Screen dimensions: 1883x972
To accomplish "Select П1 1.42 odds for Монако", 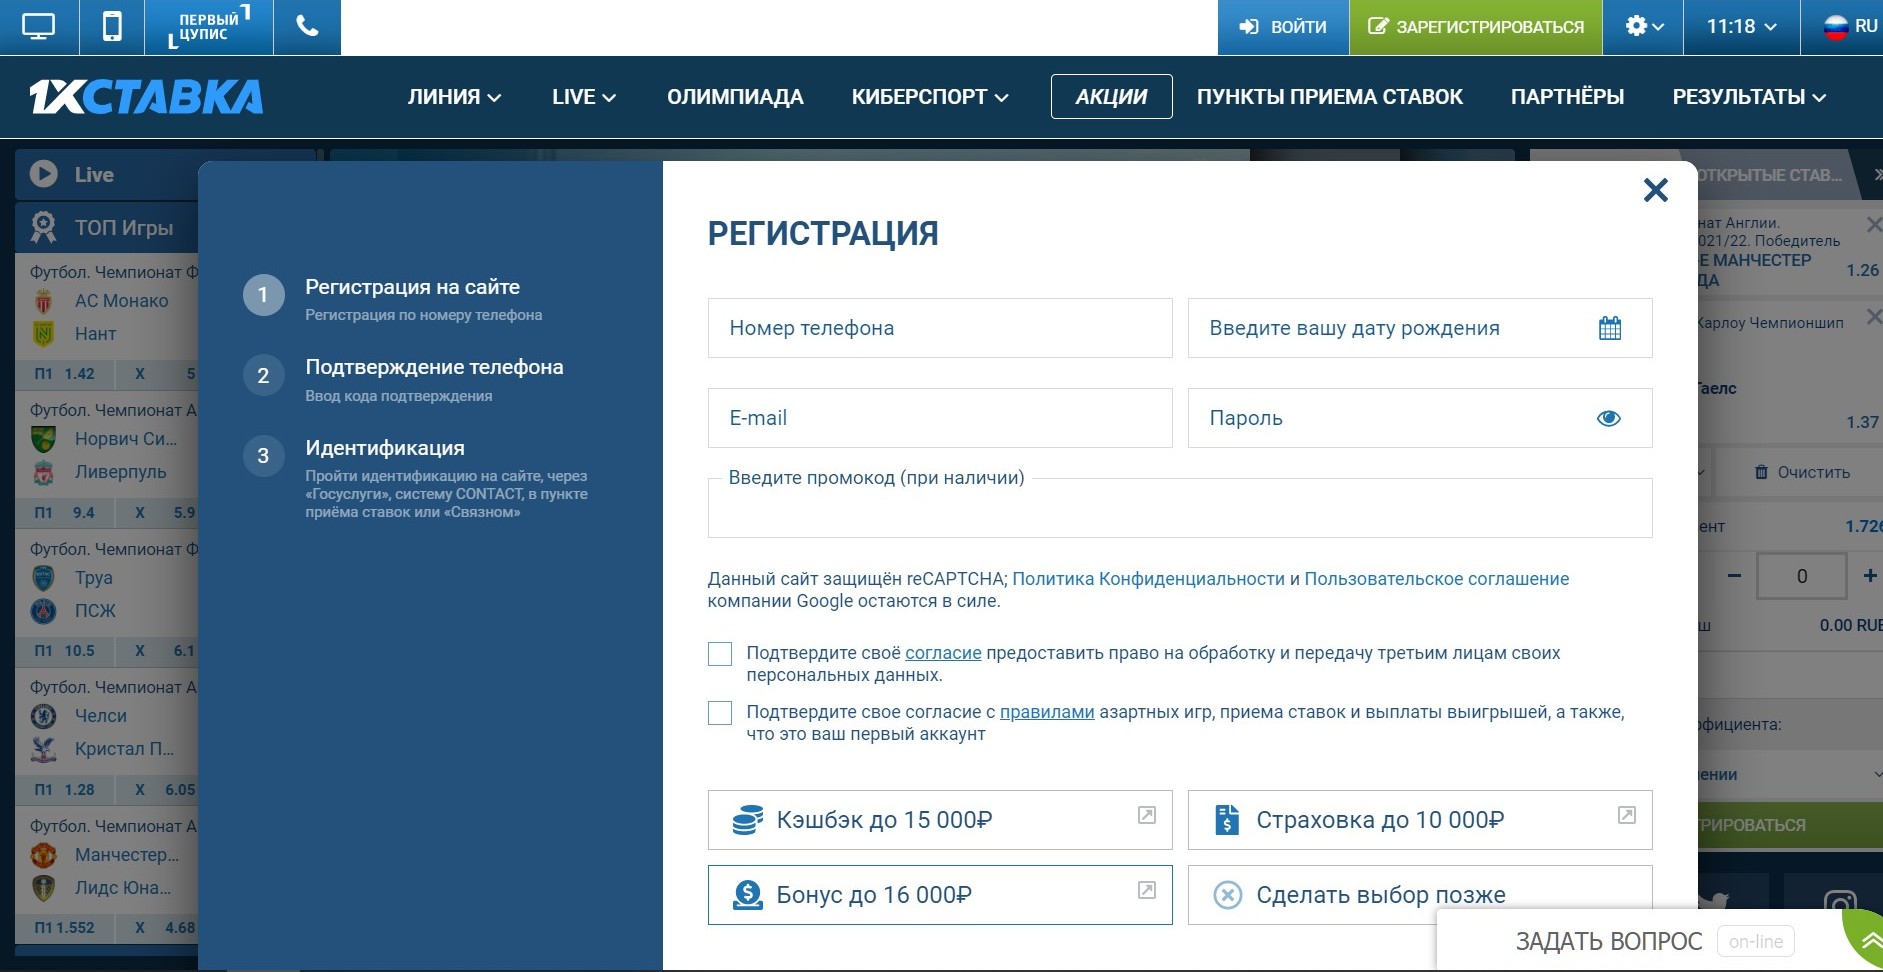I will pyautogui.click(x=65, y=374).
